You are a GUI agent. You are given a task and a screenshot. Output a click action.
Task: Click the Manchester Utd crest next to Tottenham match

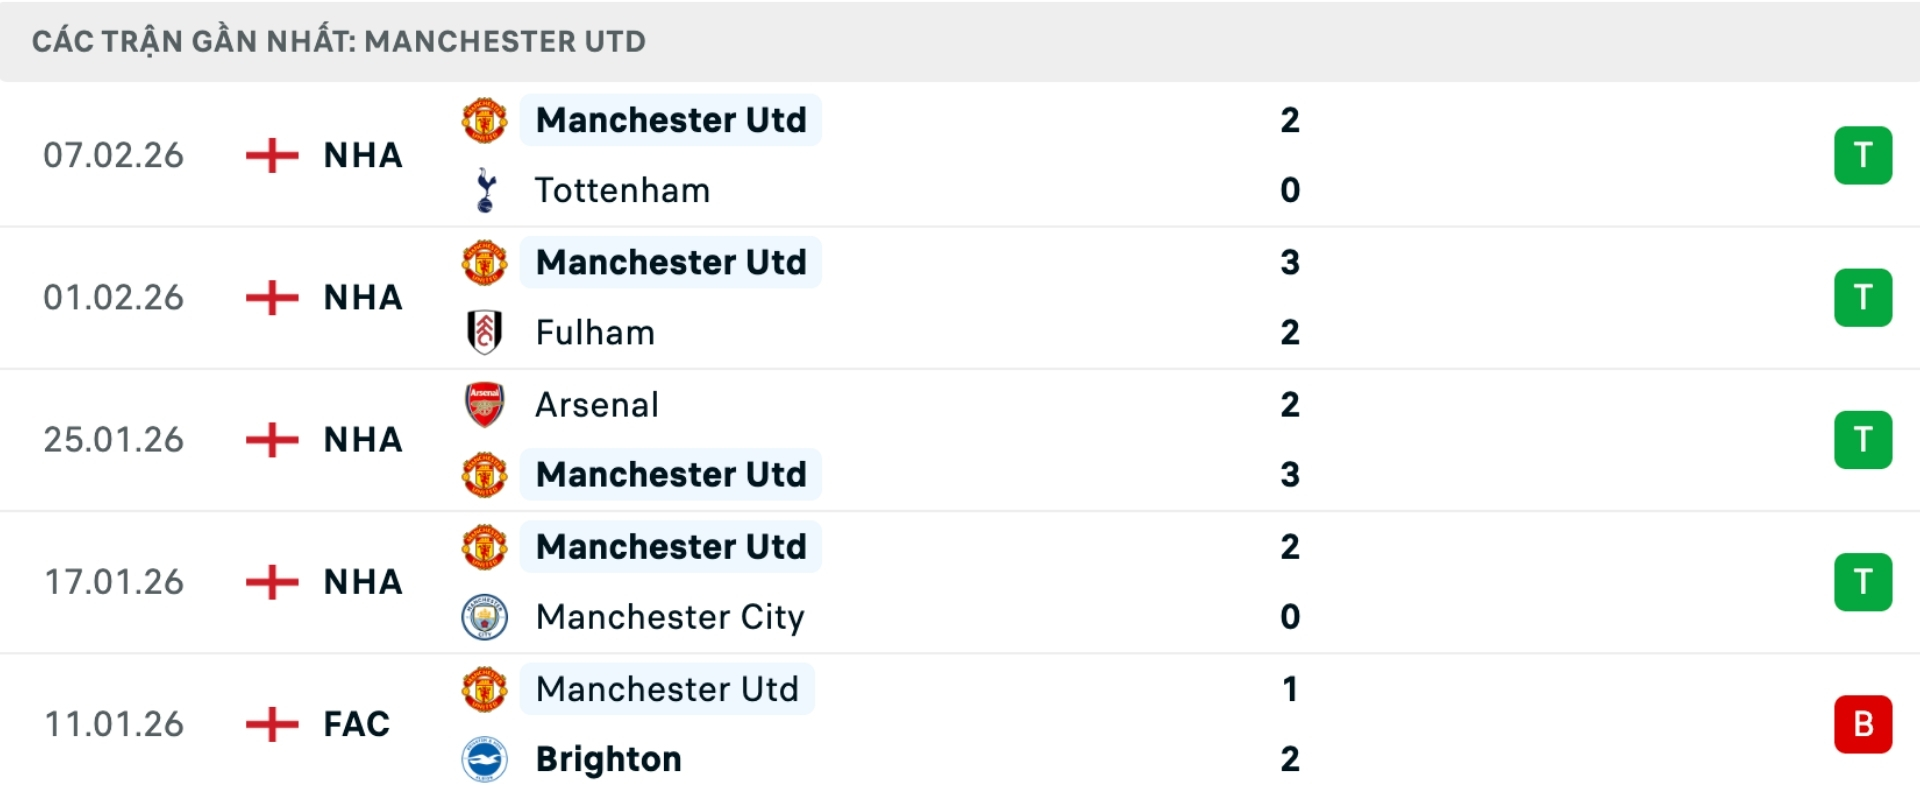[x=485, y=120]
